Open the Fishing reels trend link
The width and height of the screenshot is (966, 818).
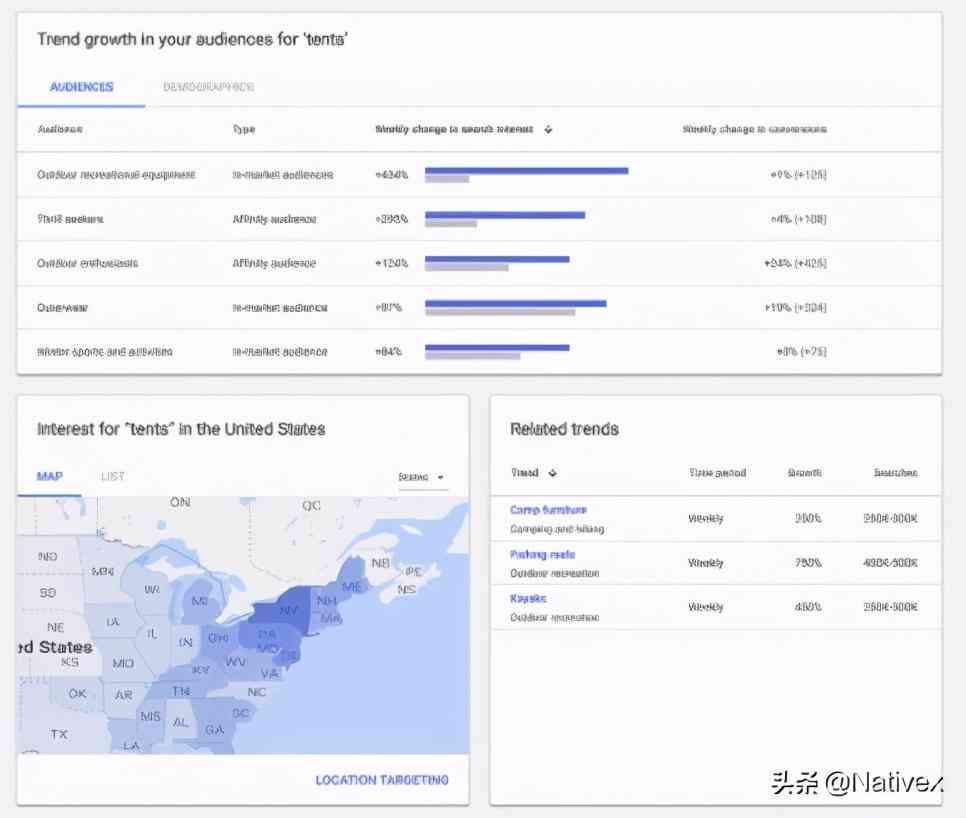coord(542,554)
